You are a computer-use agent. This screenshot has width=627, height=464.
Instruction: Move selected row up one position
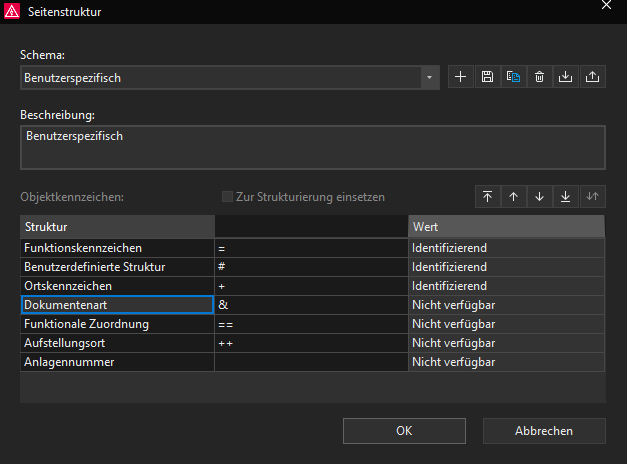click(513, 197)
